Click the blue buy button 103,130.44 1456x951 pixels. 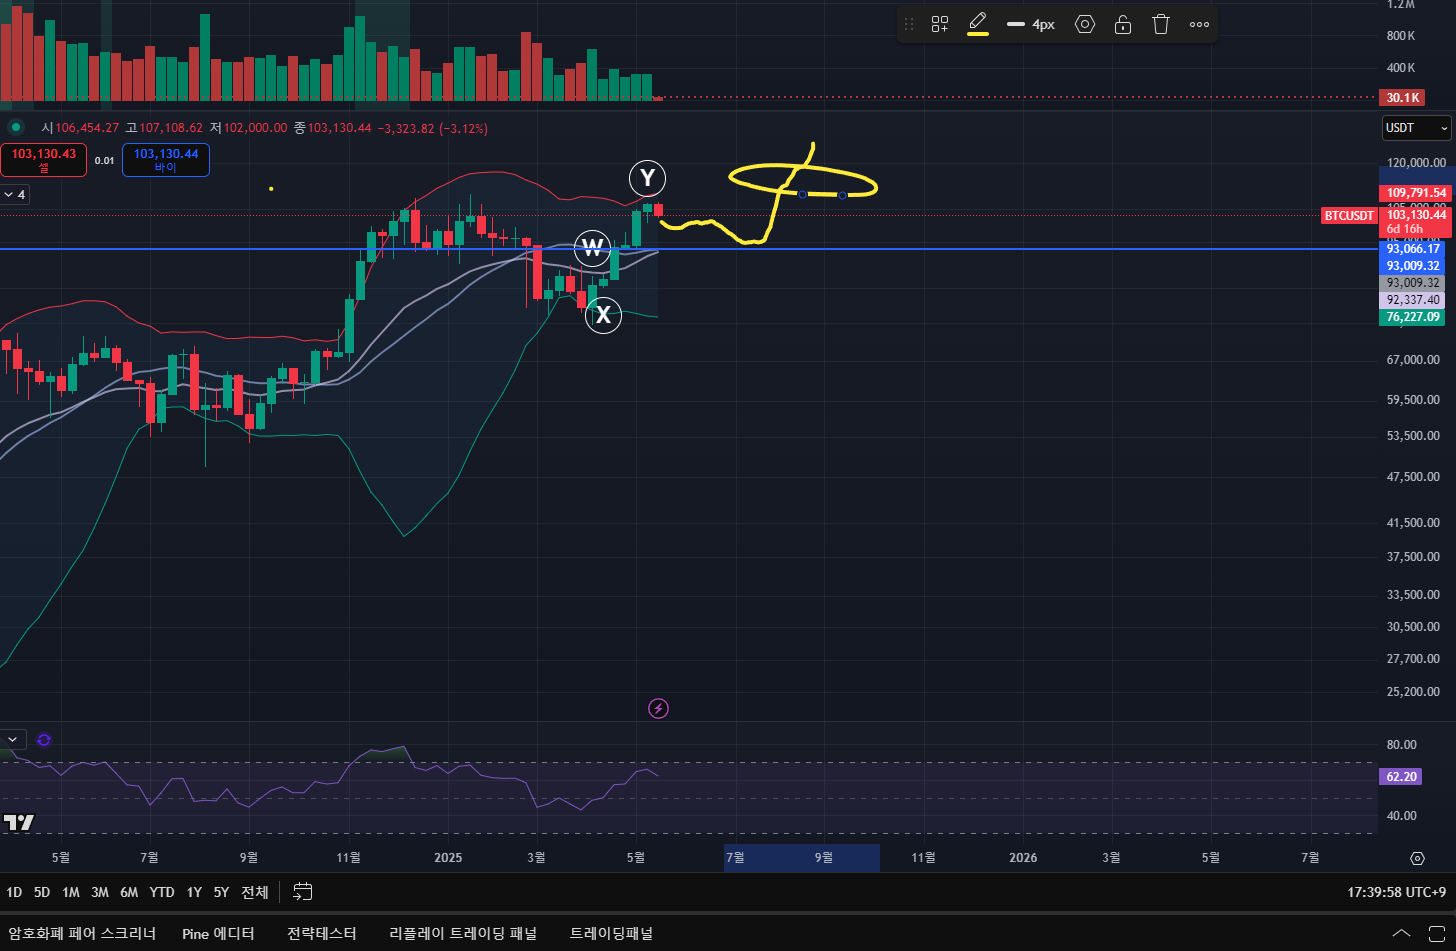[x=166, y=160]
